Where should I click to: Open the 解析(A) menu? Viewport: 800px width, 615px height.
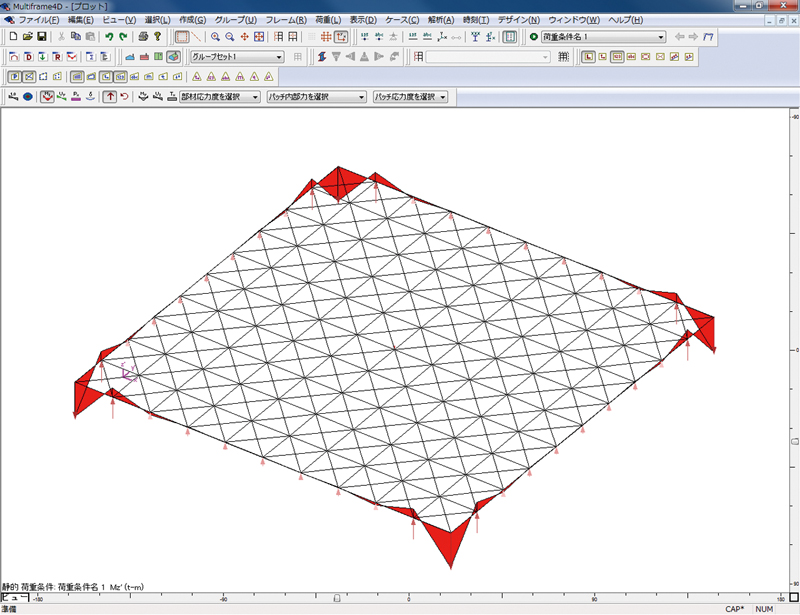[441, 20]
